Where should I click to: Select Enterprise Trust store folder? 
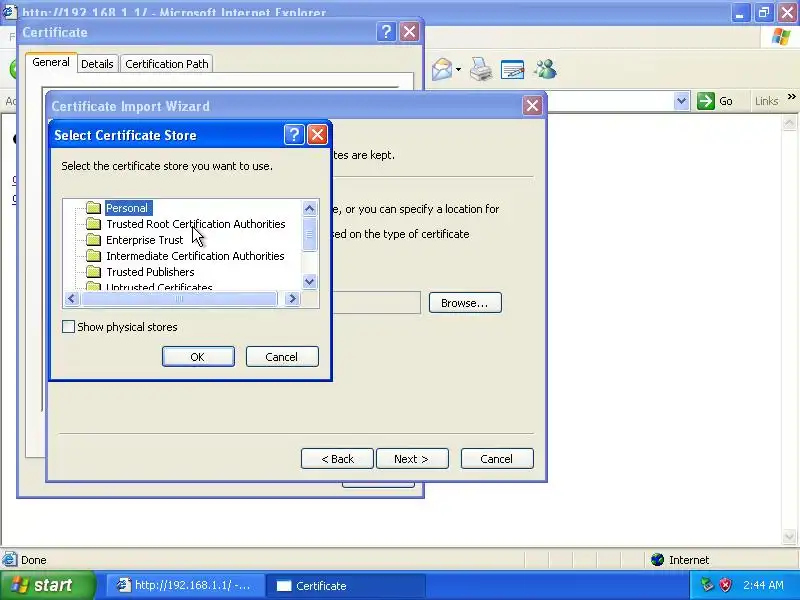coord(144,240)
